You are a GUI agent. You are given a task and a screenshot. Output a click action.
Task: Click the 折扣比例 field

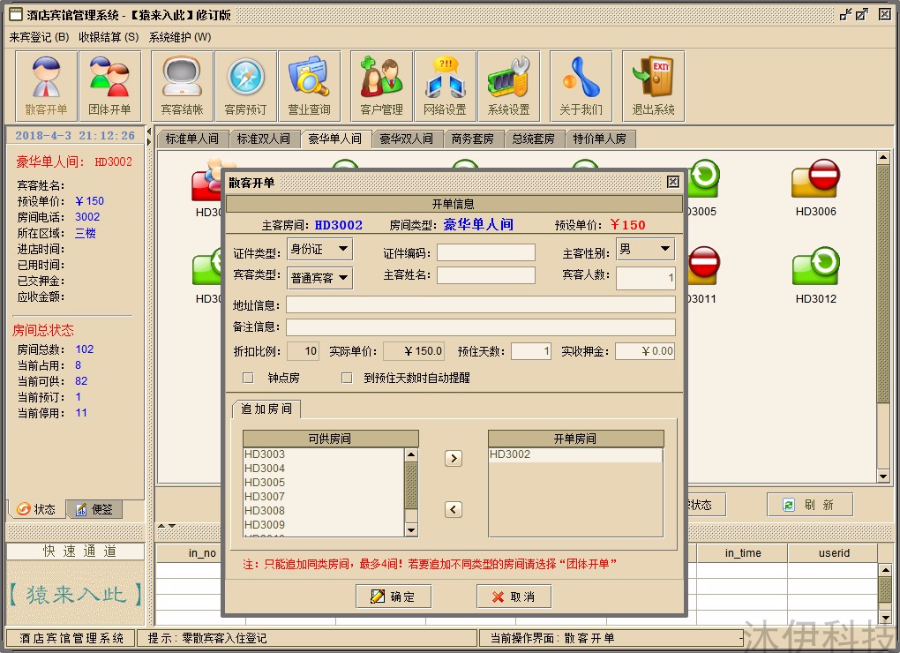click(x=303, y=351)
